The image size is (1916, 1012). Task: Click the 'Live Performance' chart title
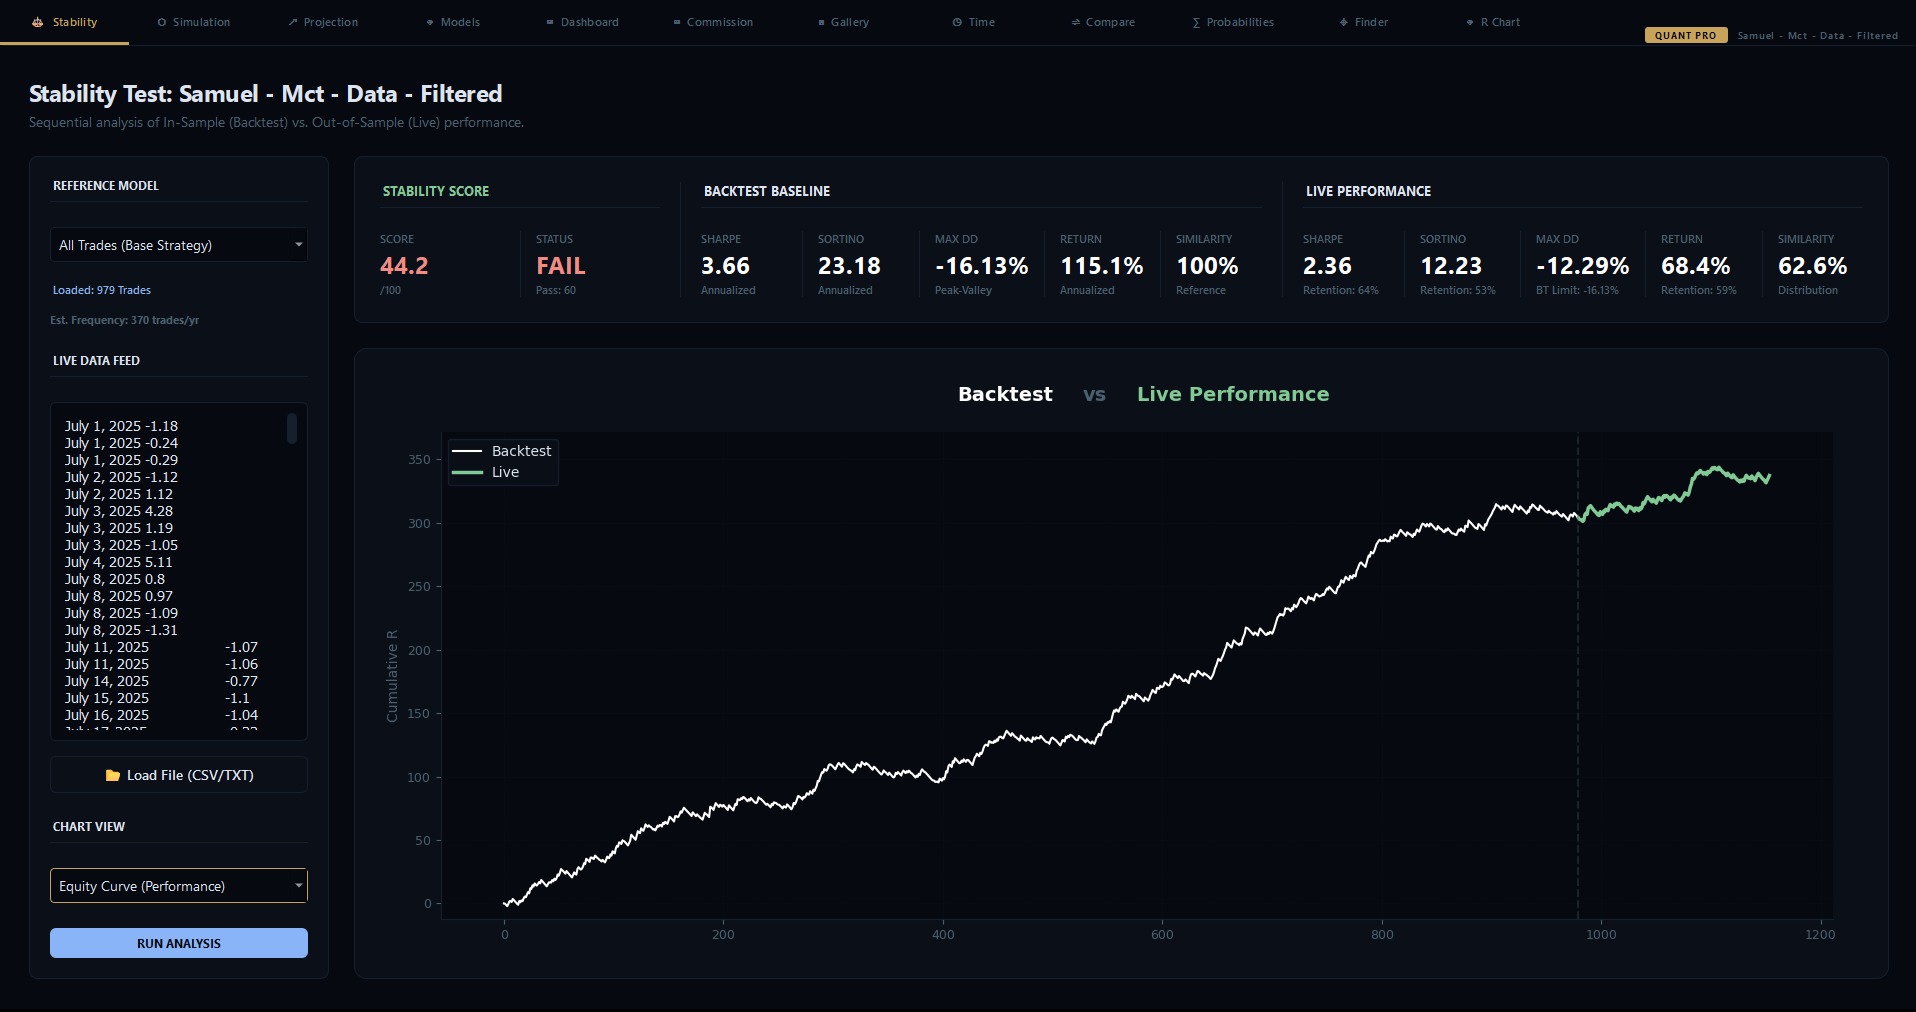(1233, 394)
